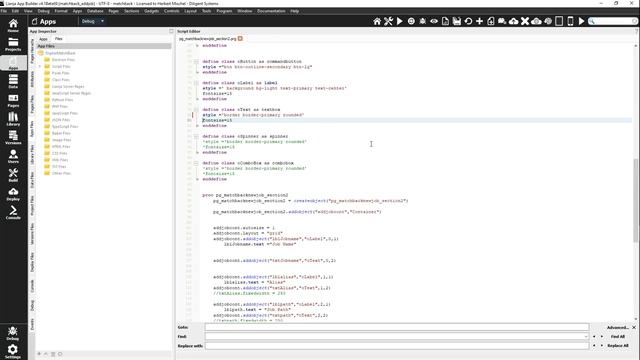Click the rightmost play icon by the search box
The height and width of the screenshot is (360, 640).
pos(582,21)
